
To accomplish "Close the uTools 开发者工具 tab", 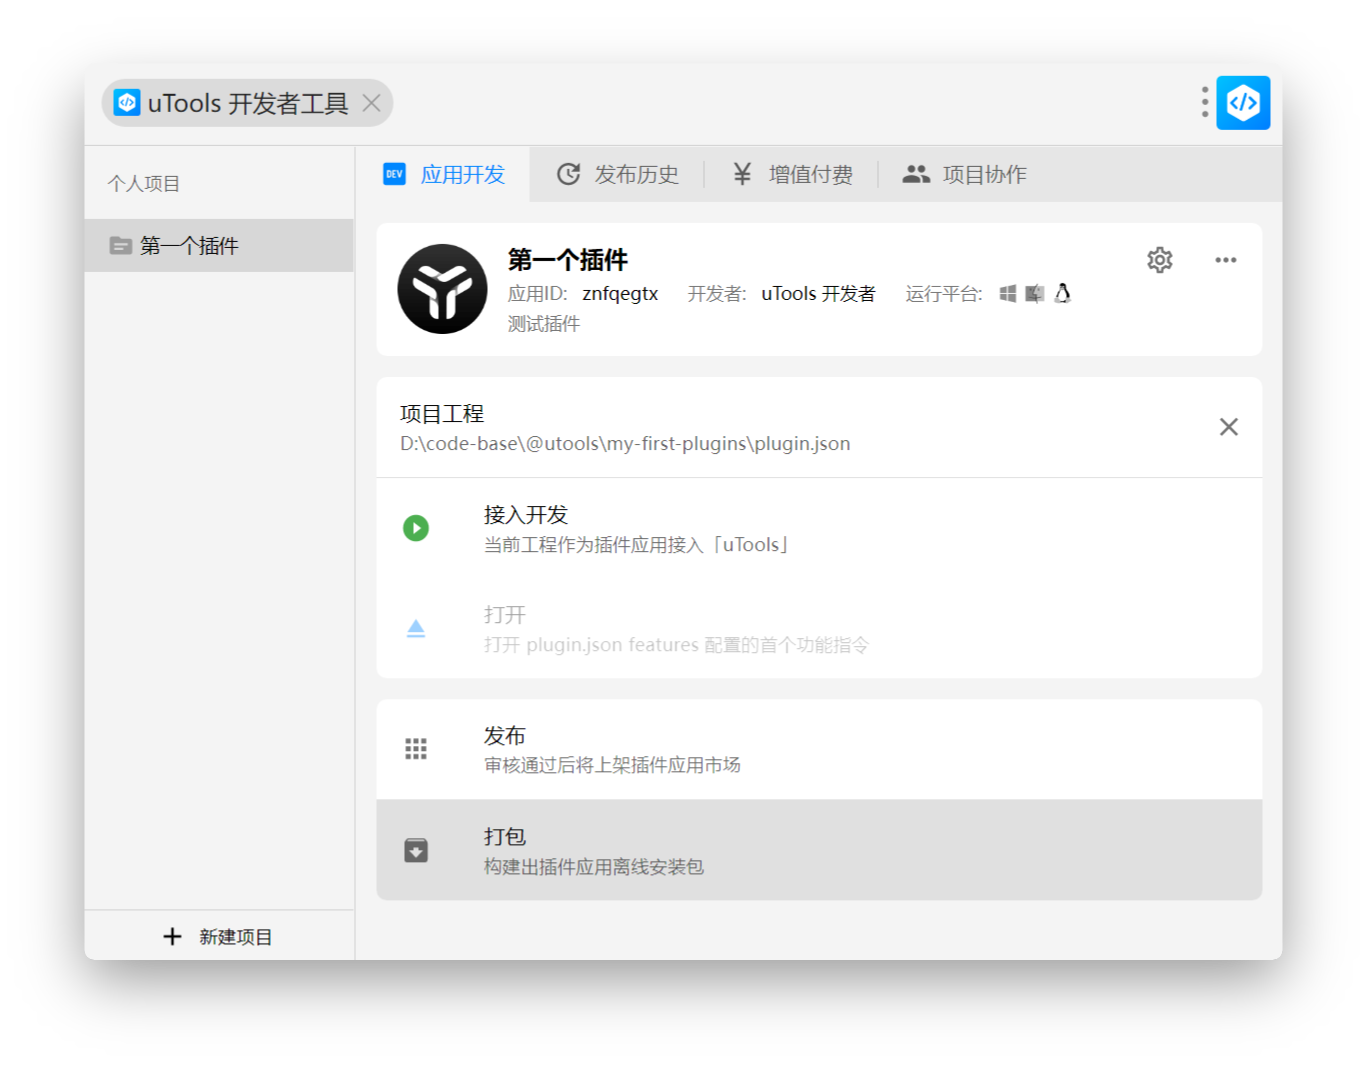I will (371, 103).
